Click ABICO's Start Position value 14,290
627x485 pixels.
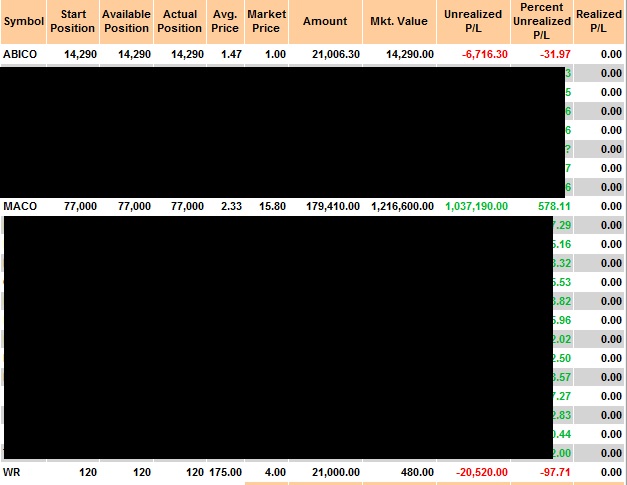80,54
